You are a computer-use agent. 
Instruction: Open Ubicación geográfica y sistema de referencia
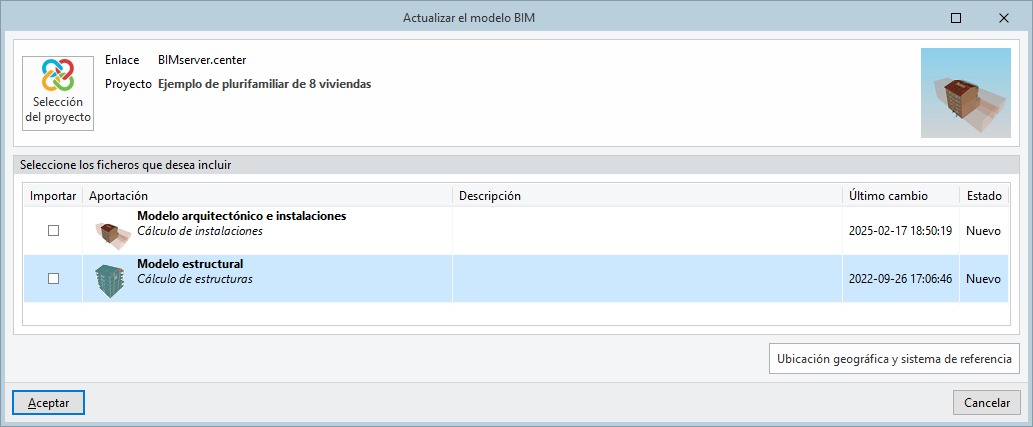tap(894, 360)
